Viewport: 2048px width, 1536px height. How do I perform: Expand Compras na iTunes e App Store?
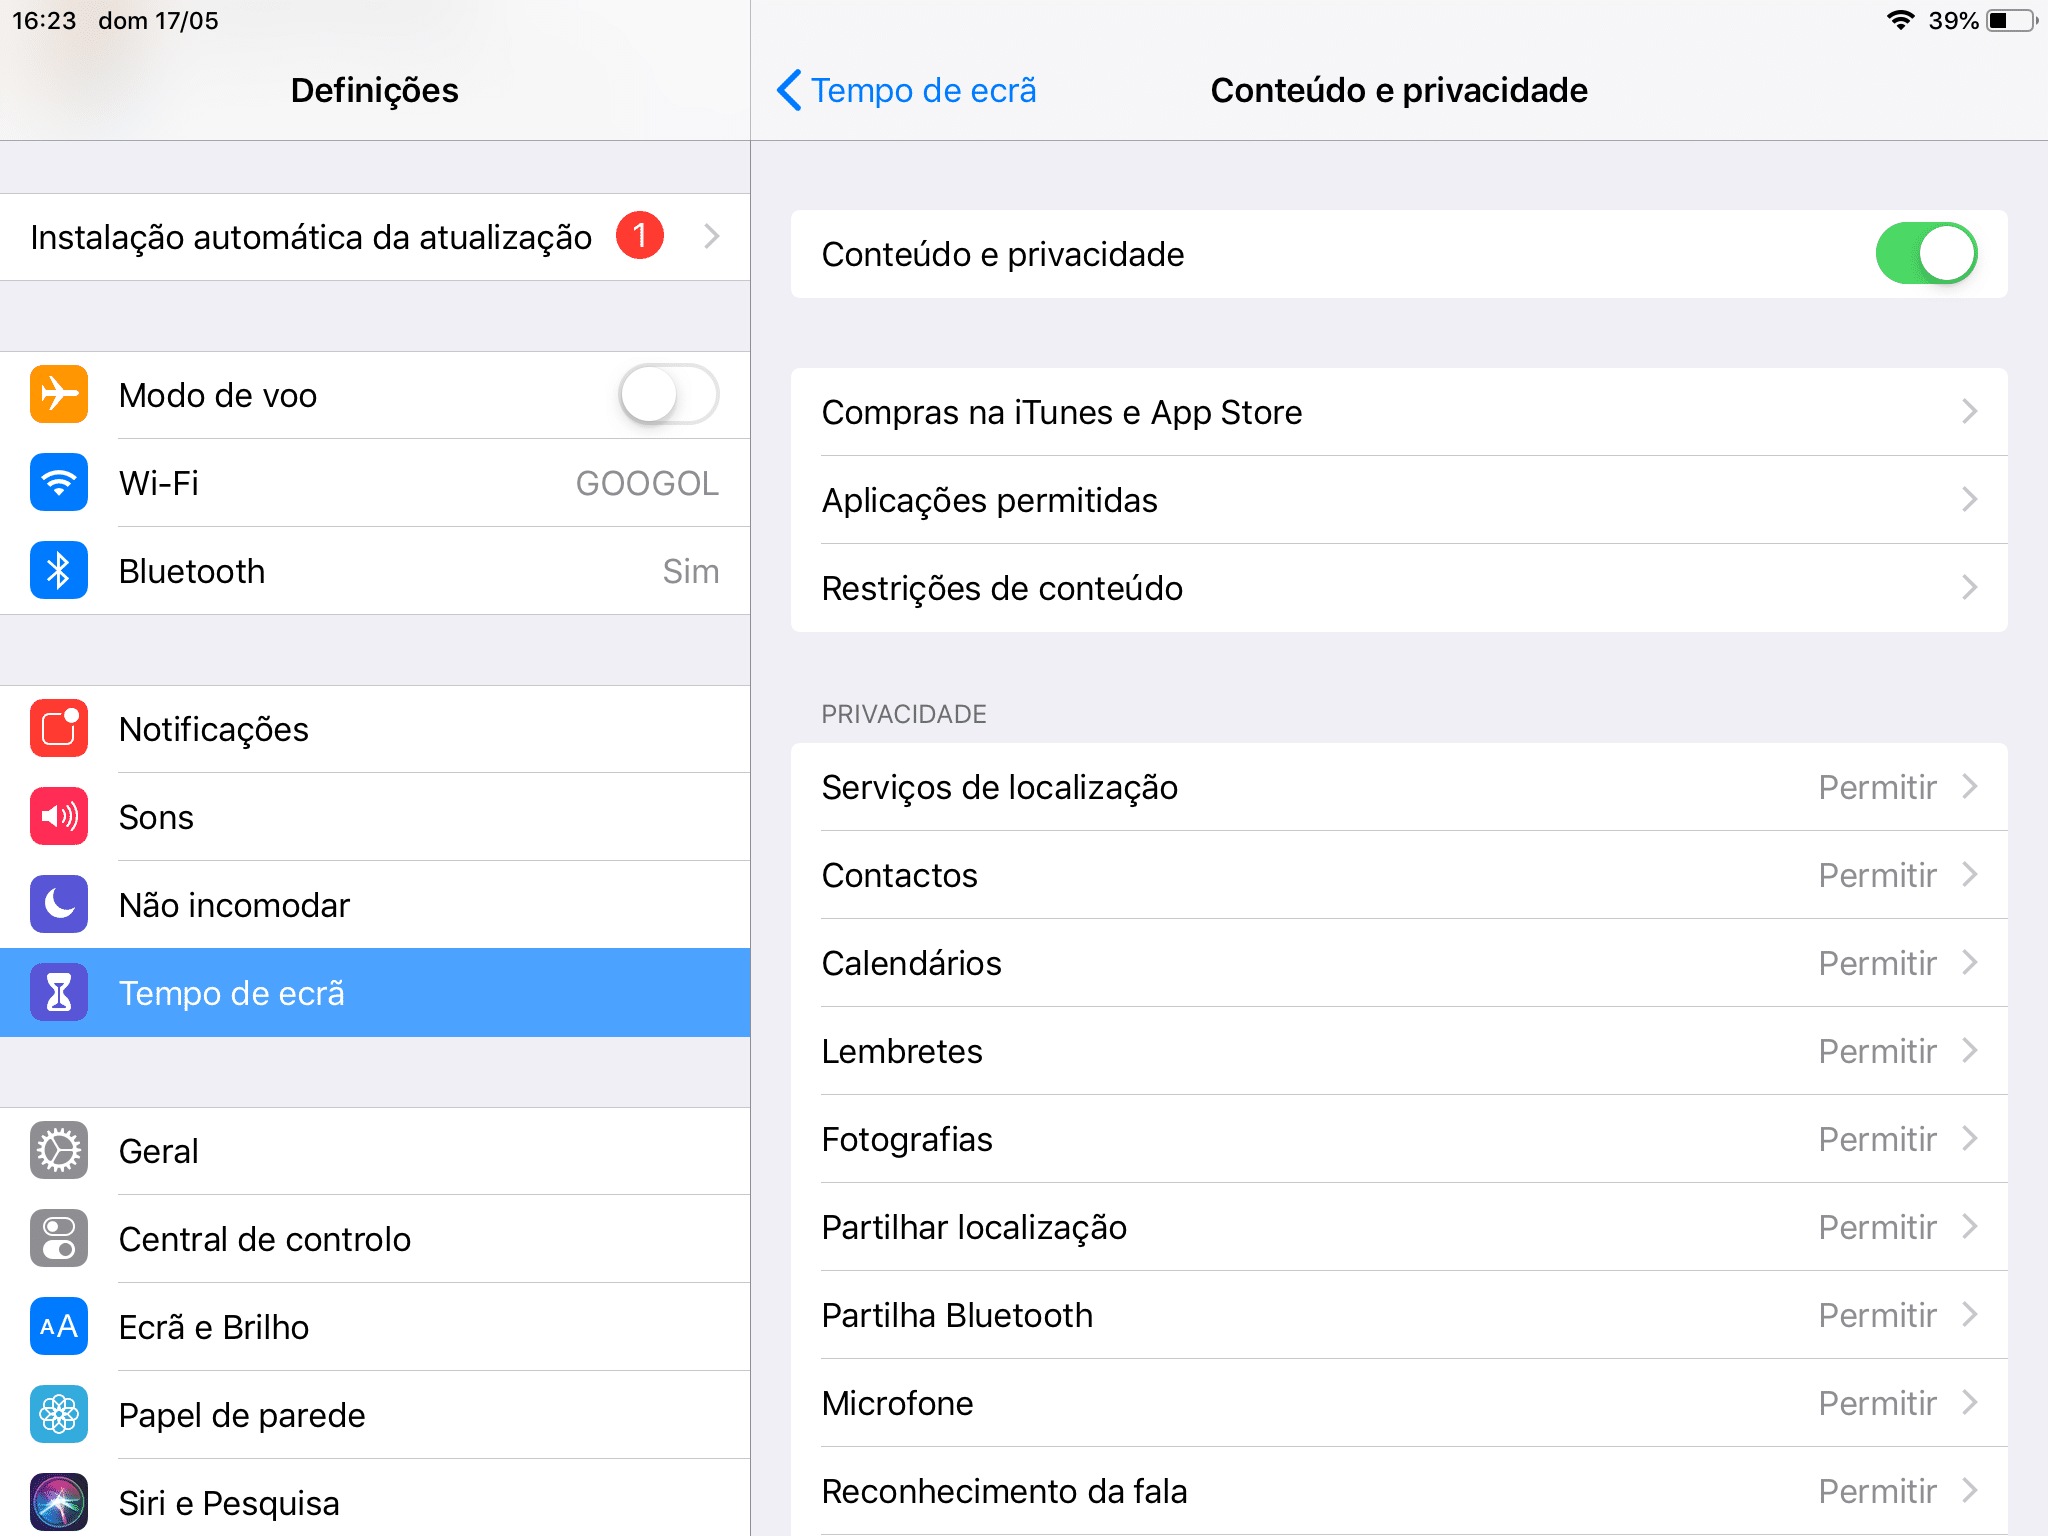[1399, 412]
